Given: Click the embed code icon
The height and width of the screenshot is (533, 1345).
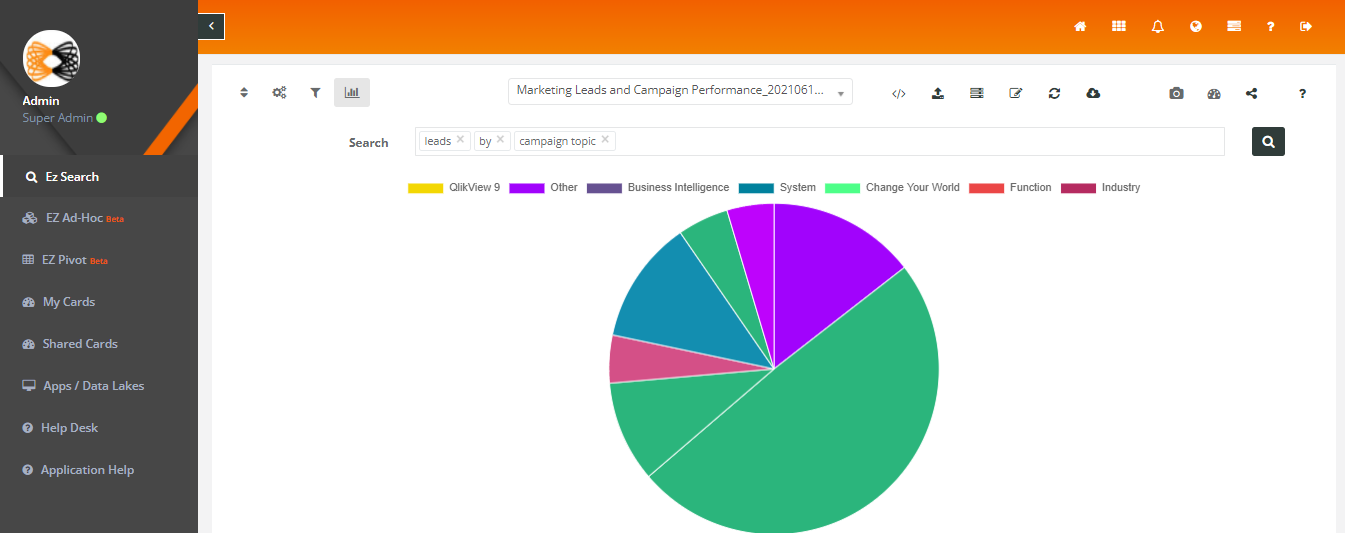Looking at the screenshot, I should coord(898,93).
